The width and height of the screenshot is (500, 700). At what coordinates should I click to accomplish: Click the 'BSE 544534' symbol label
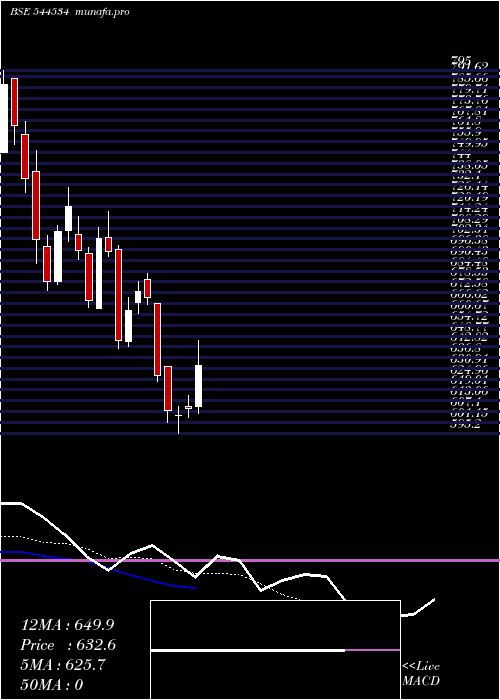(39, 12)
